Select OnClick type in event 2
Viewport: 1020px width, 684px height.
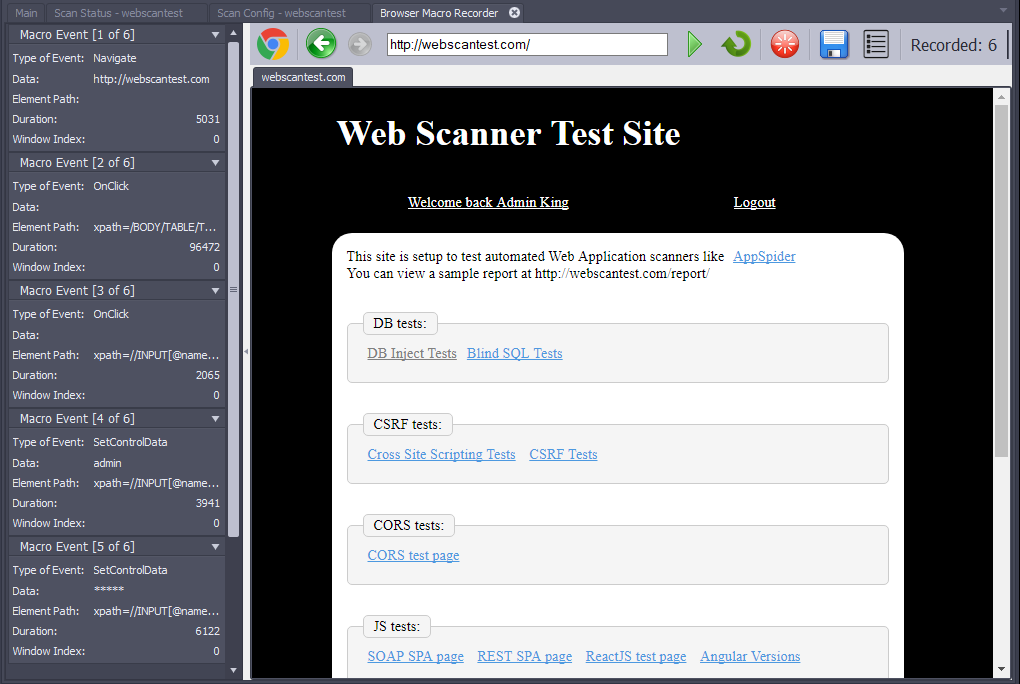pos(111,186)
